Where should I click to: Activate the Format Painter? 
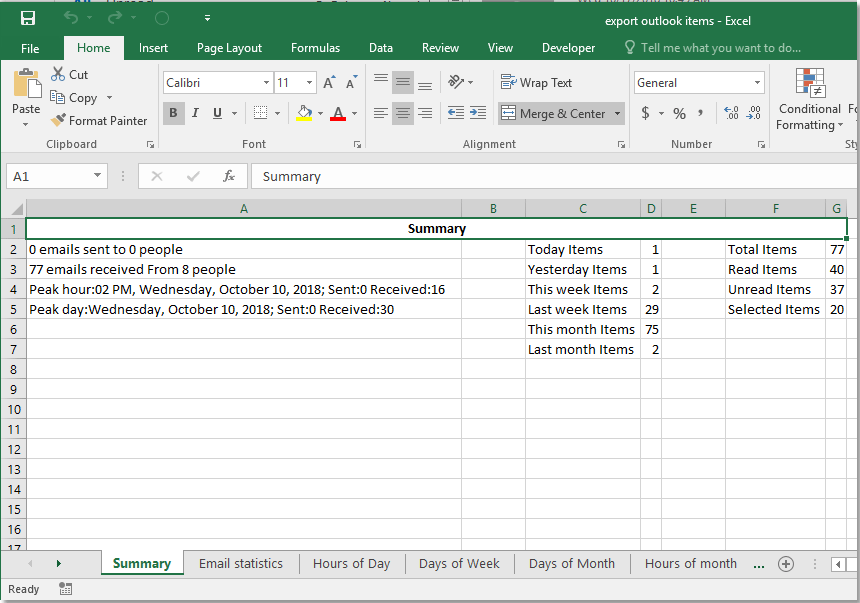pos(99,120)
